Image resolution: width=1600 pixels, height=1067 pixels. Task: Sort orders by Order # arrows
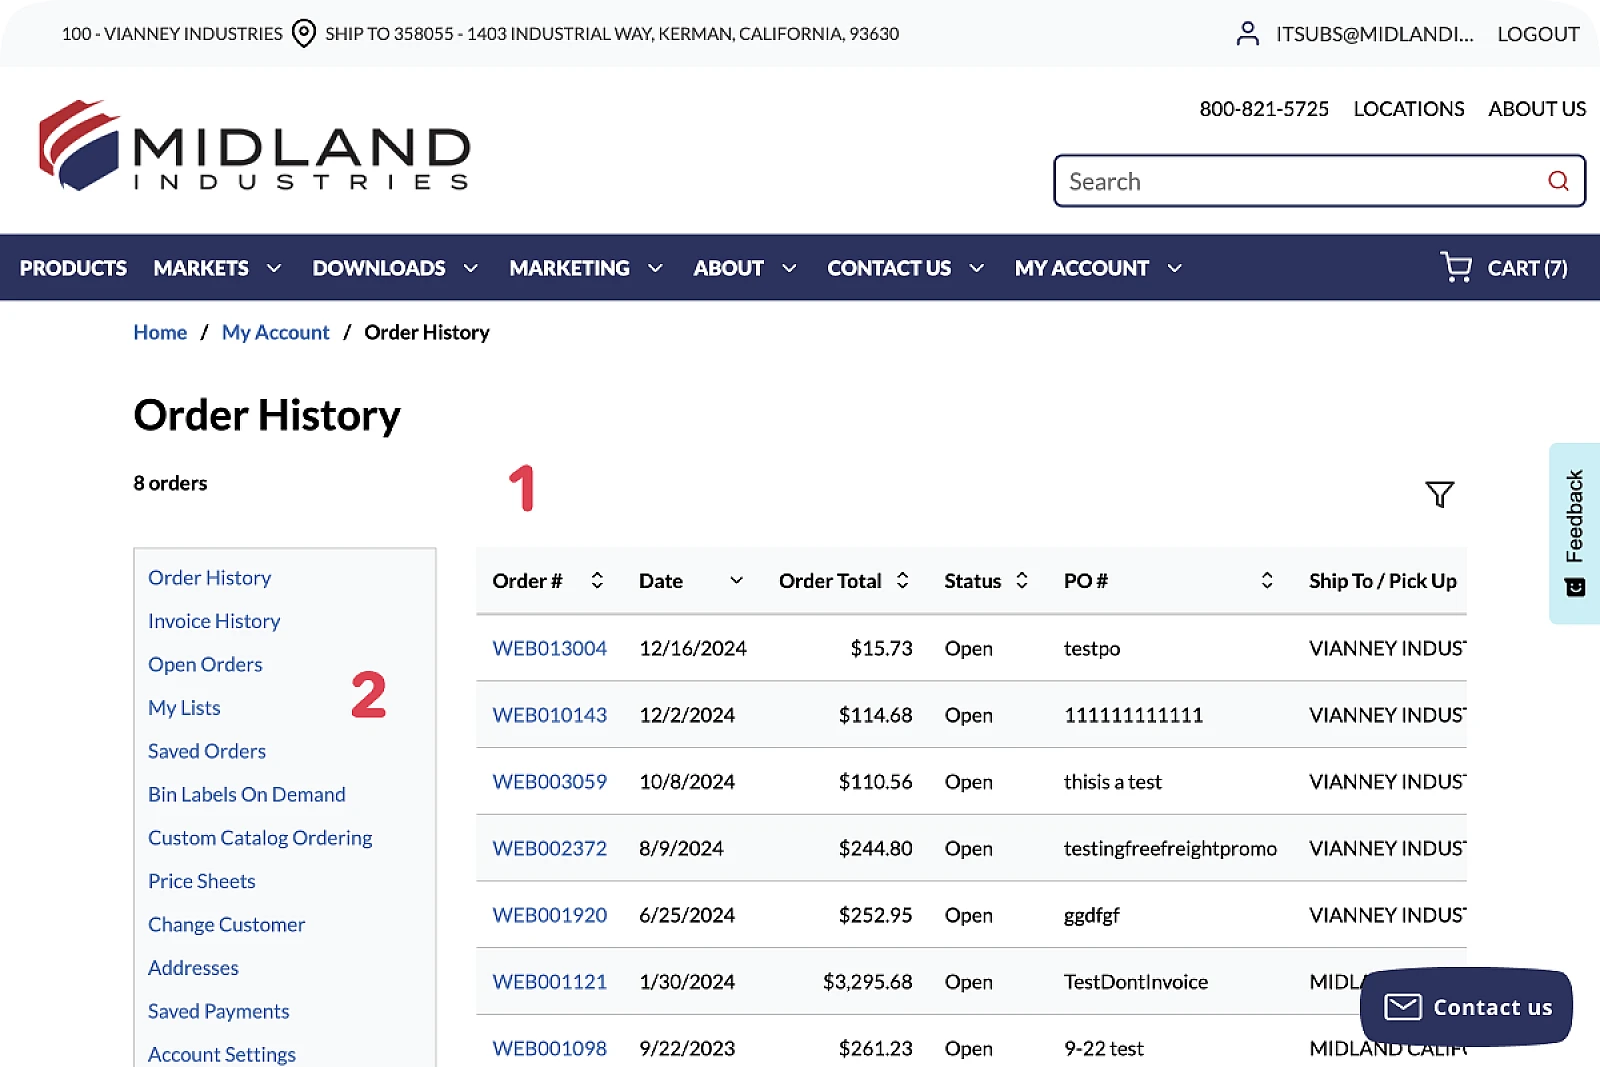click(x=597, y=581)
